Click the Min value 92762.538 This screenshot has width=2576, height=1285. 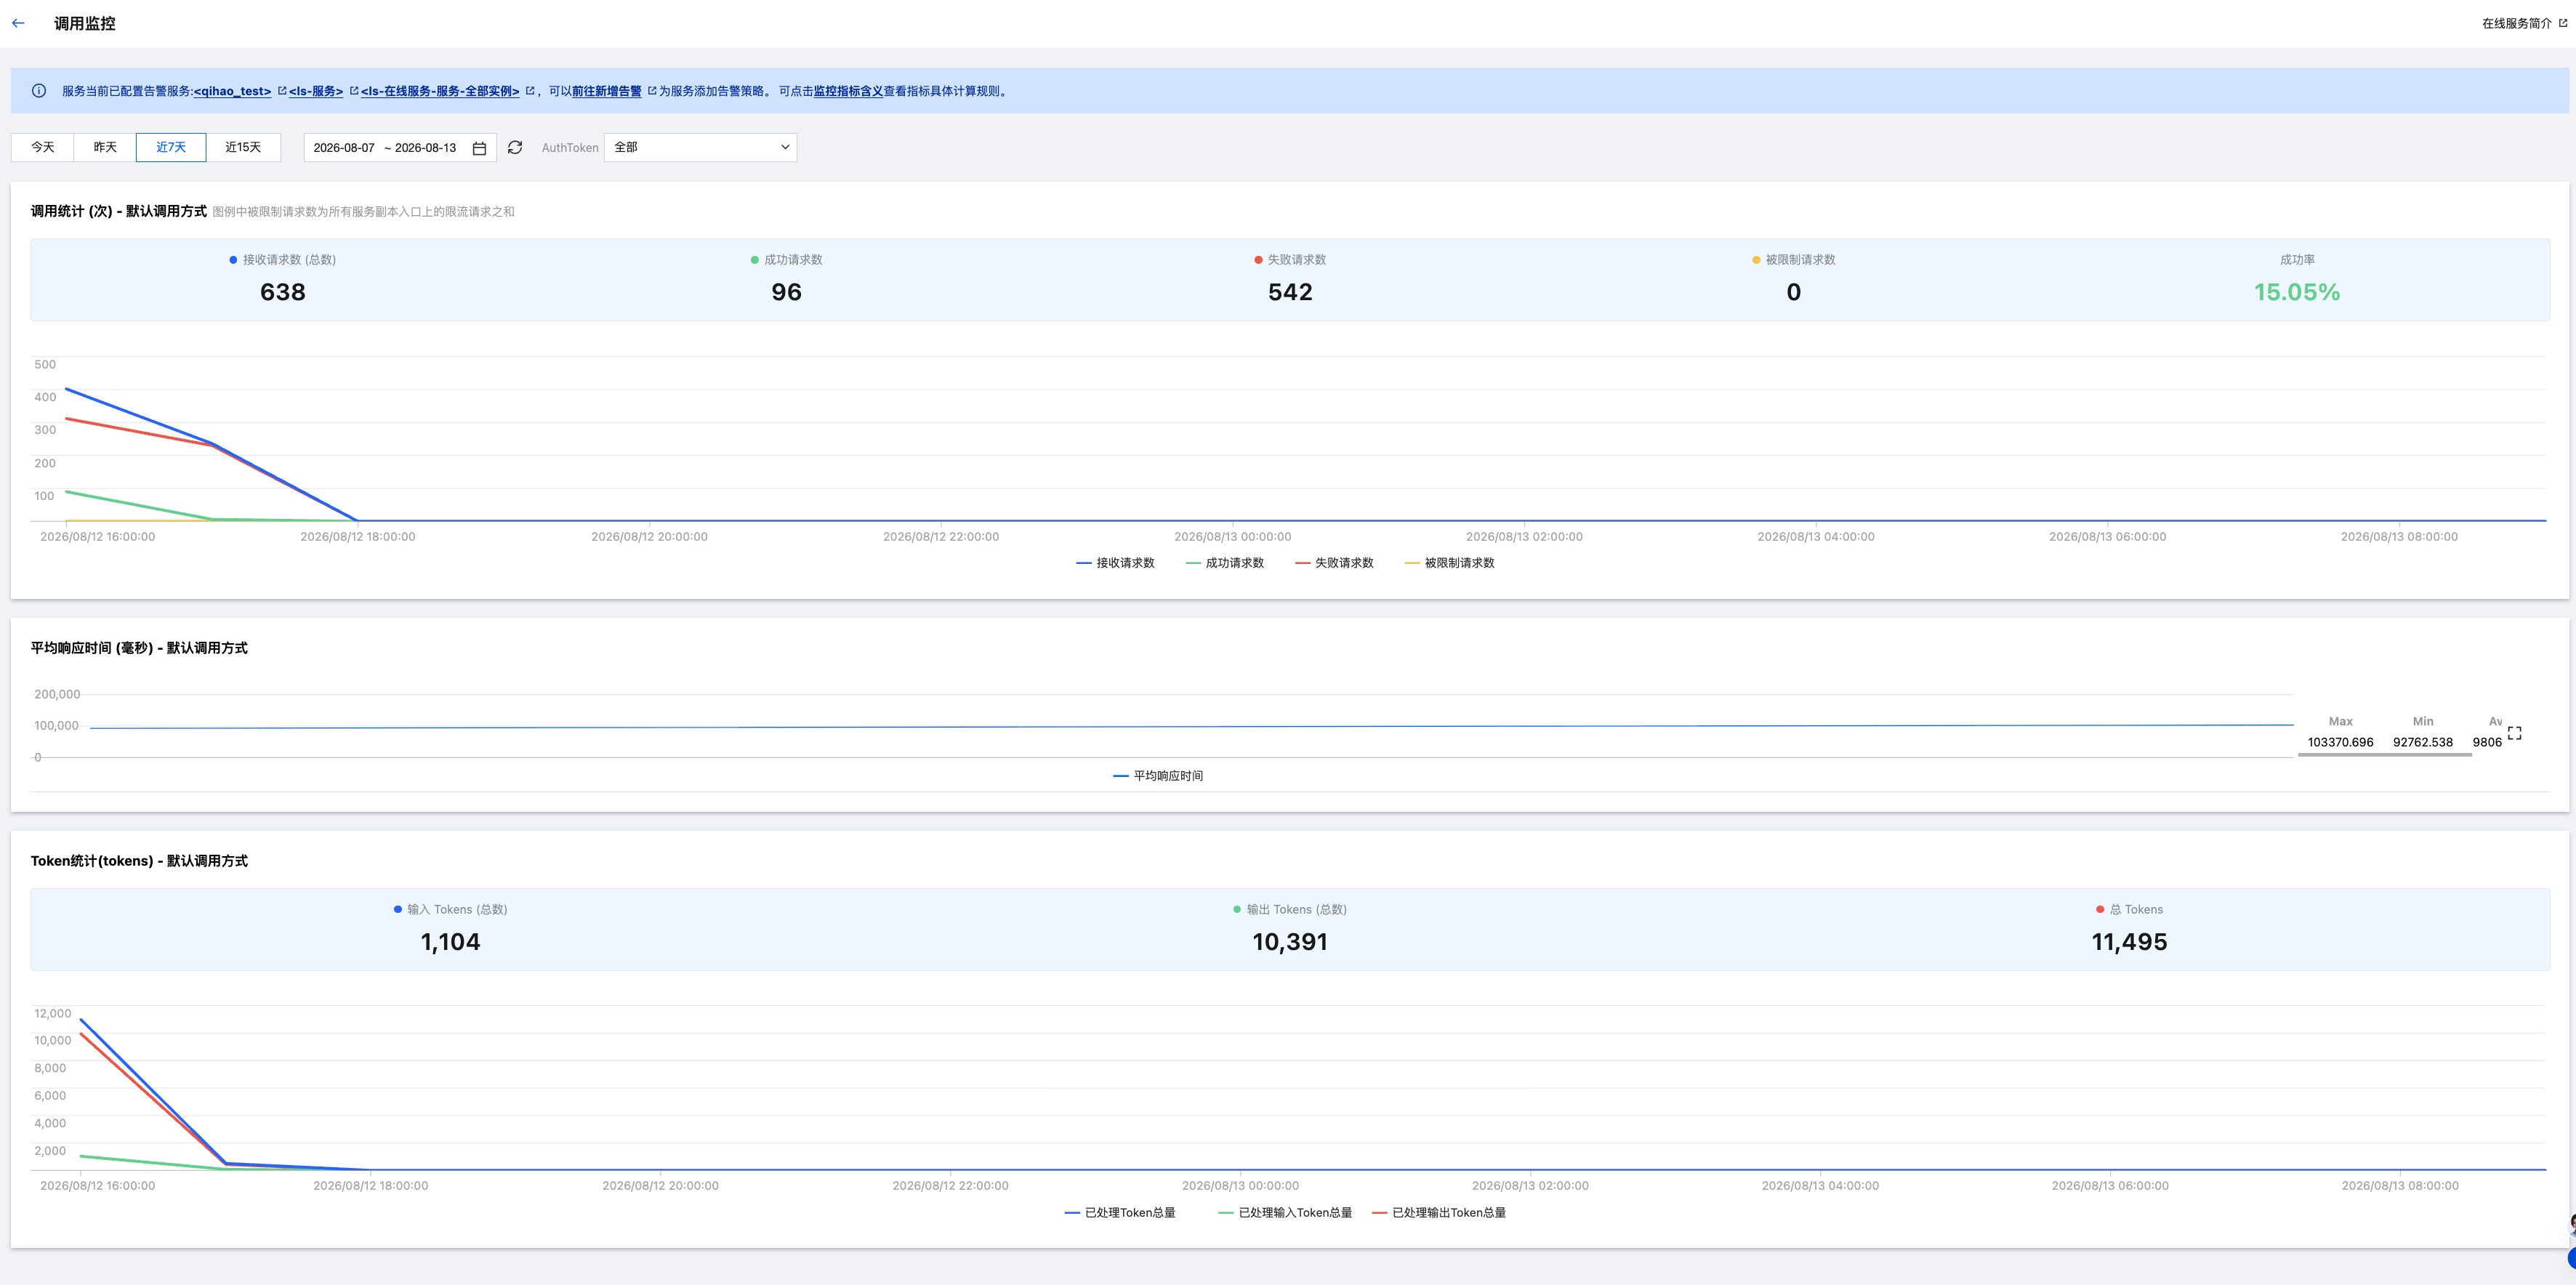click(x=2423, y=742)
